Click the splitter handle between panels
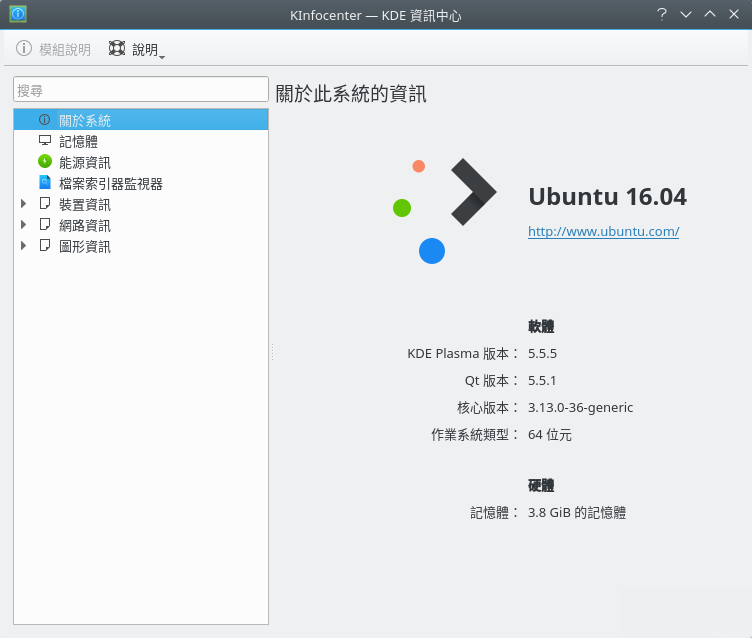This screenshot has width=752, height=638. [x=272, y=352]
